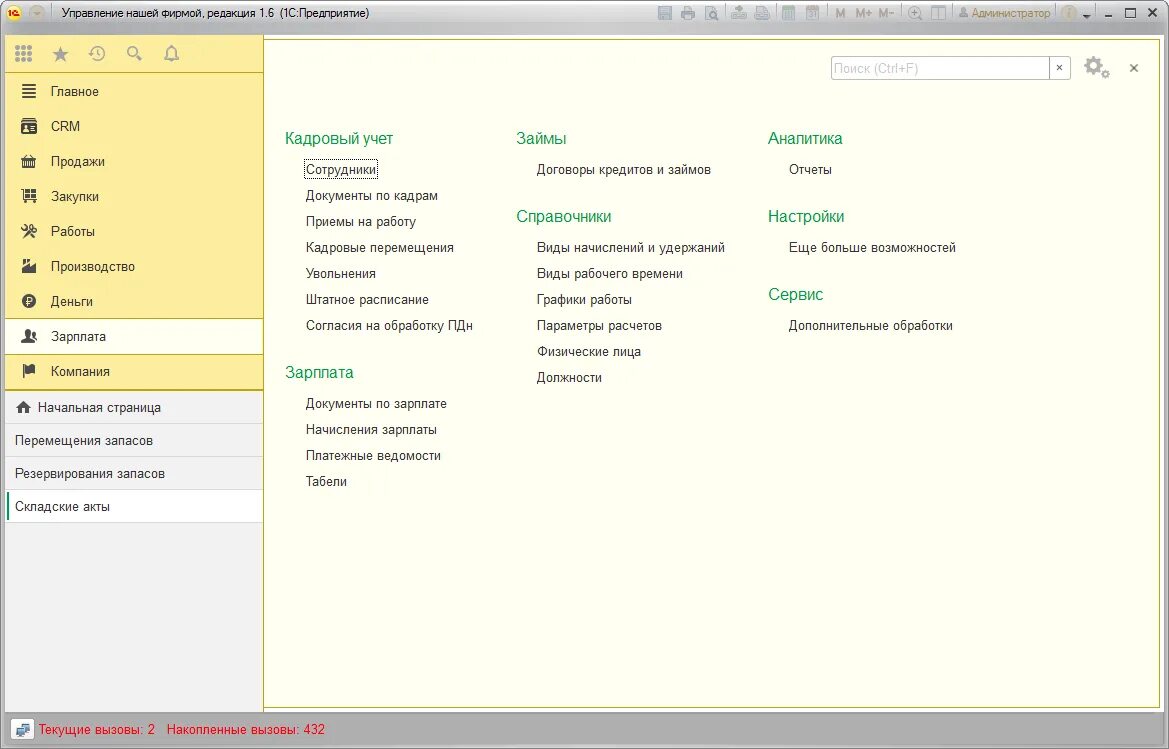Viewport: 1169px width, 749px height.
Task: Select the Зарплата section
Action: (x=134, y=336)
